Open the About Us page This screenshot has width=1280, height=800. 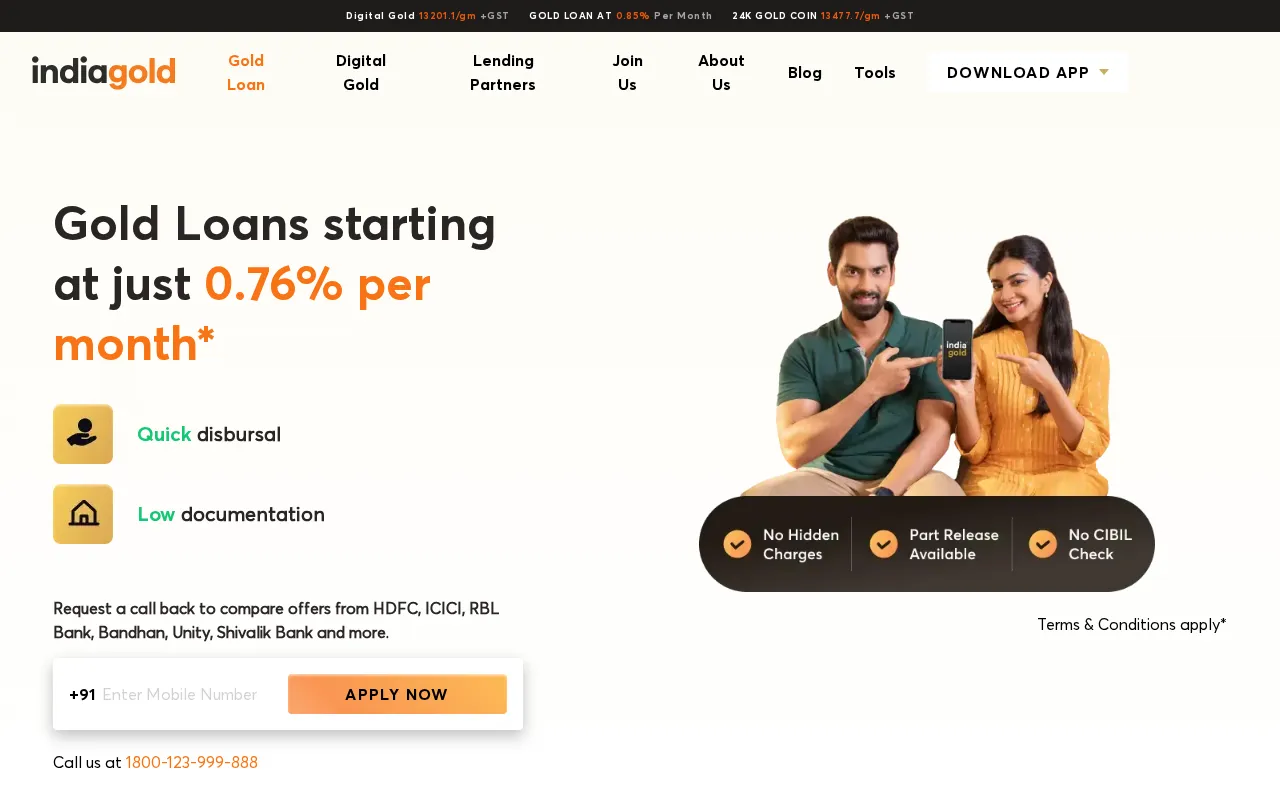tap(721, 72)
